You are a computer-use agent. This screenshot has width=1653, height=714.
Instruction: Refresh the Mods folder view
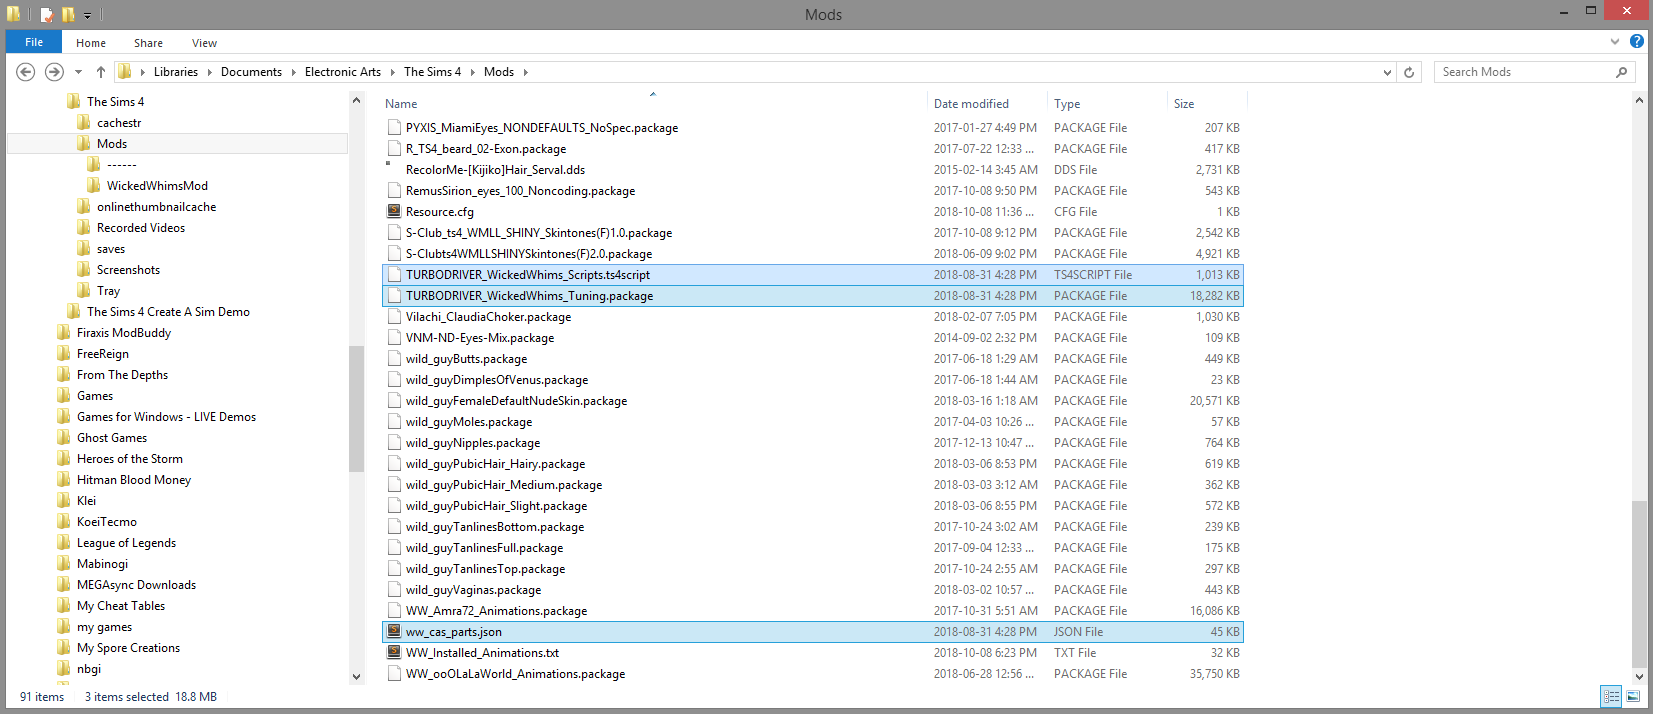click(1409, 72)
